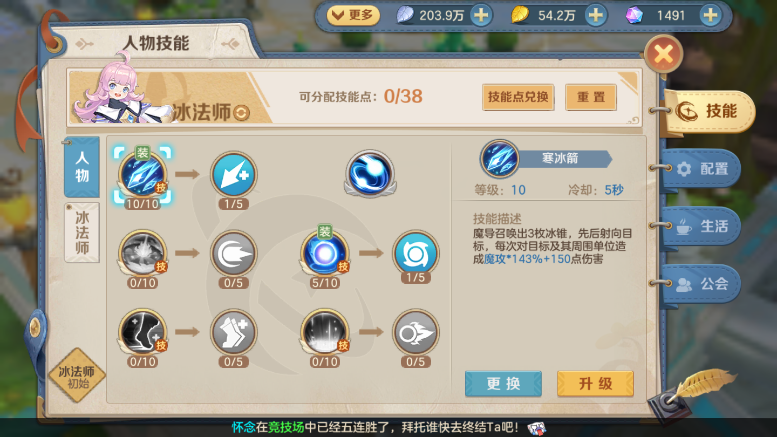
Task: Tap the swirling blue orb skill icon
Action: [370, 174]
